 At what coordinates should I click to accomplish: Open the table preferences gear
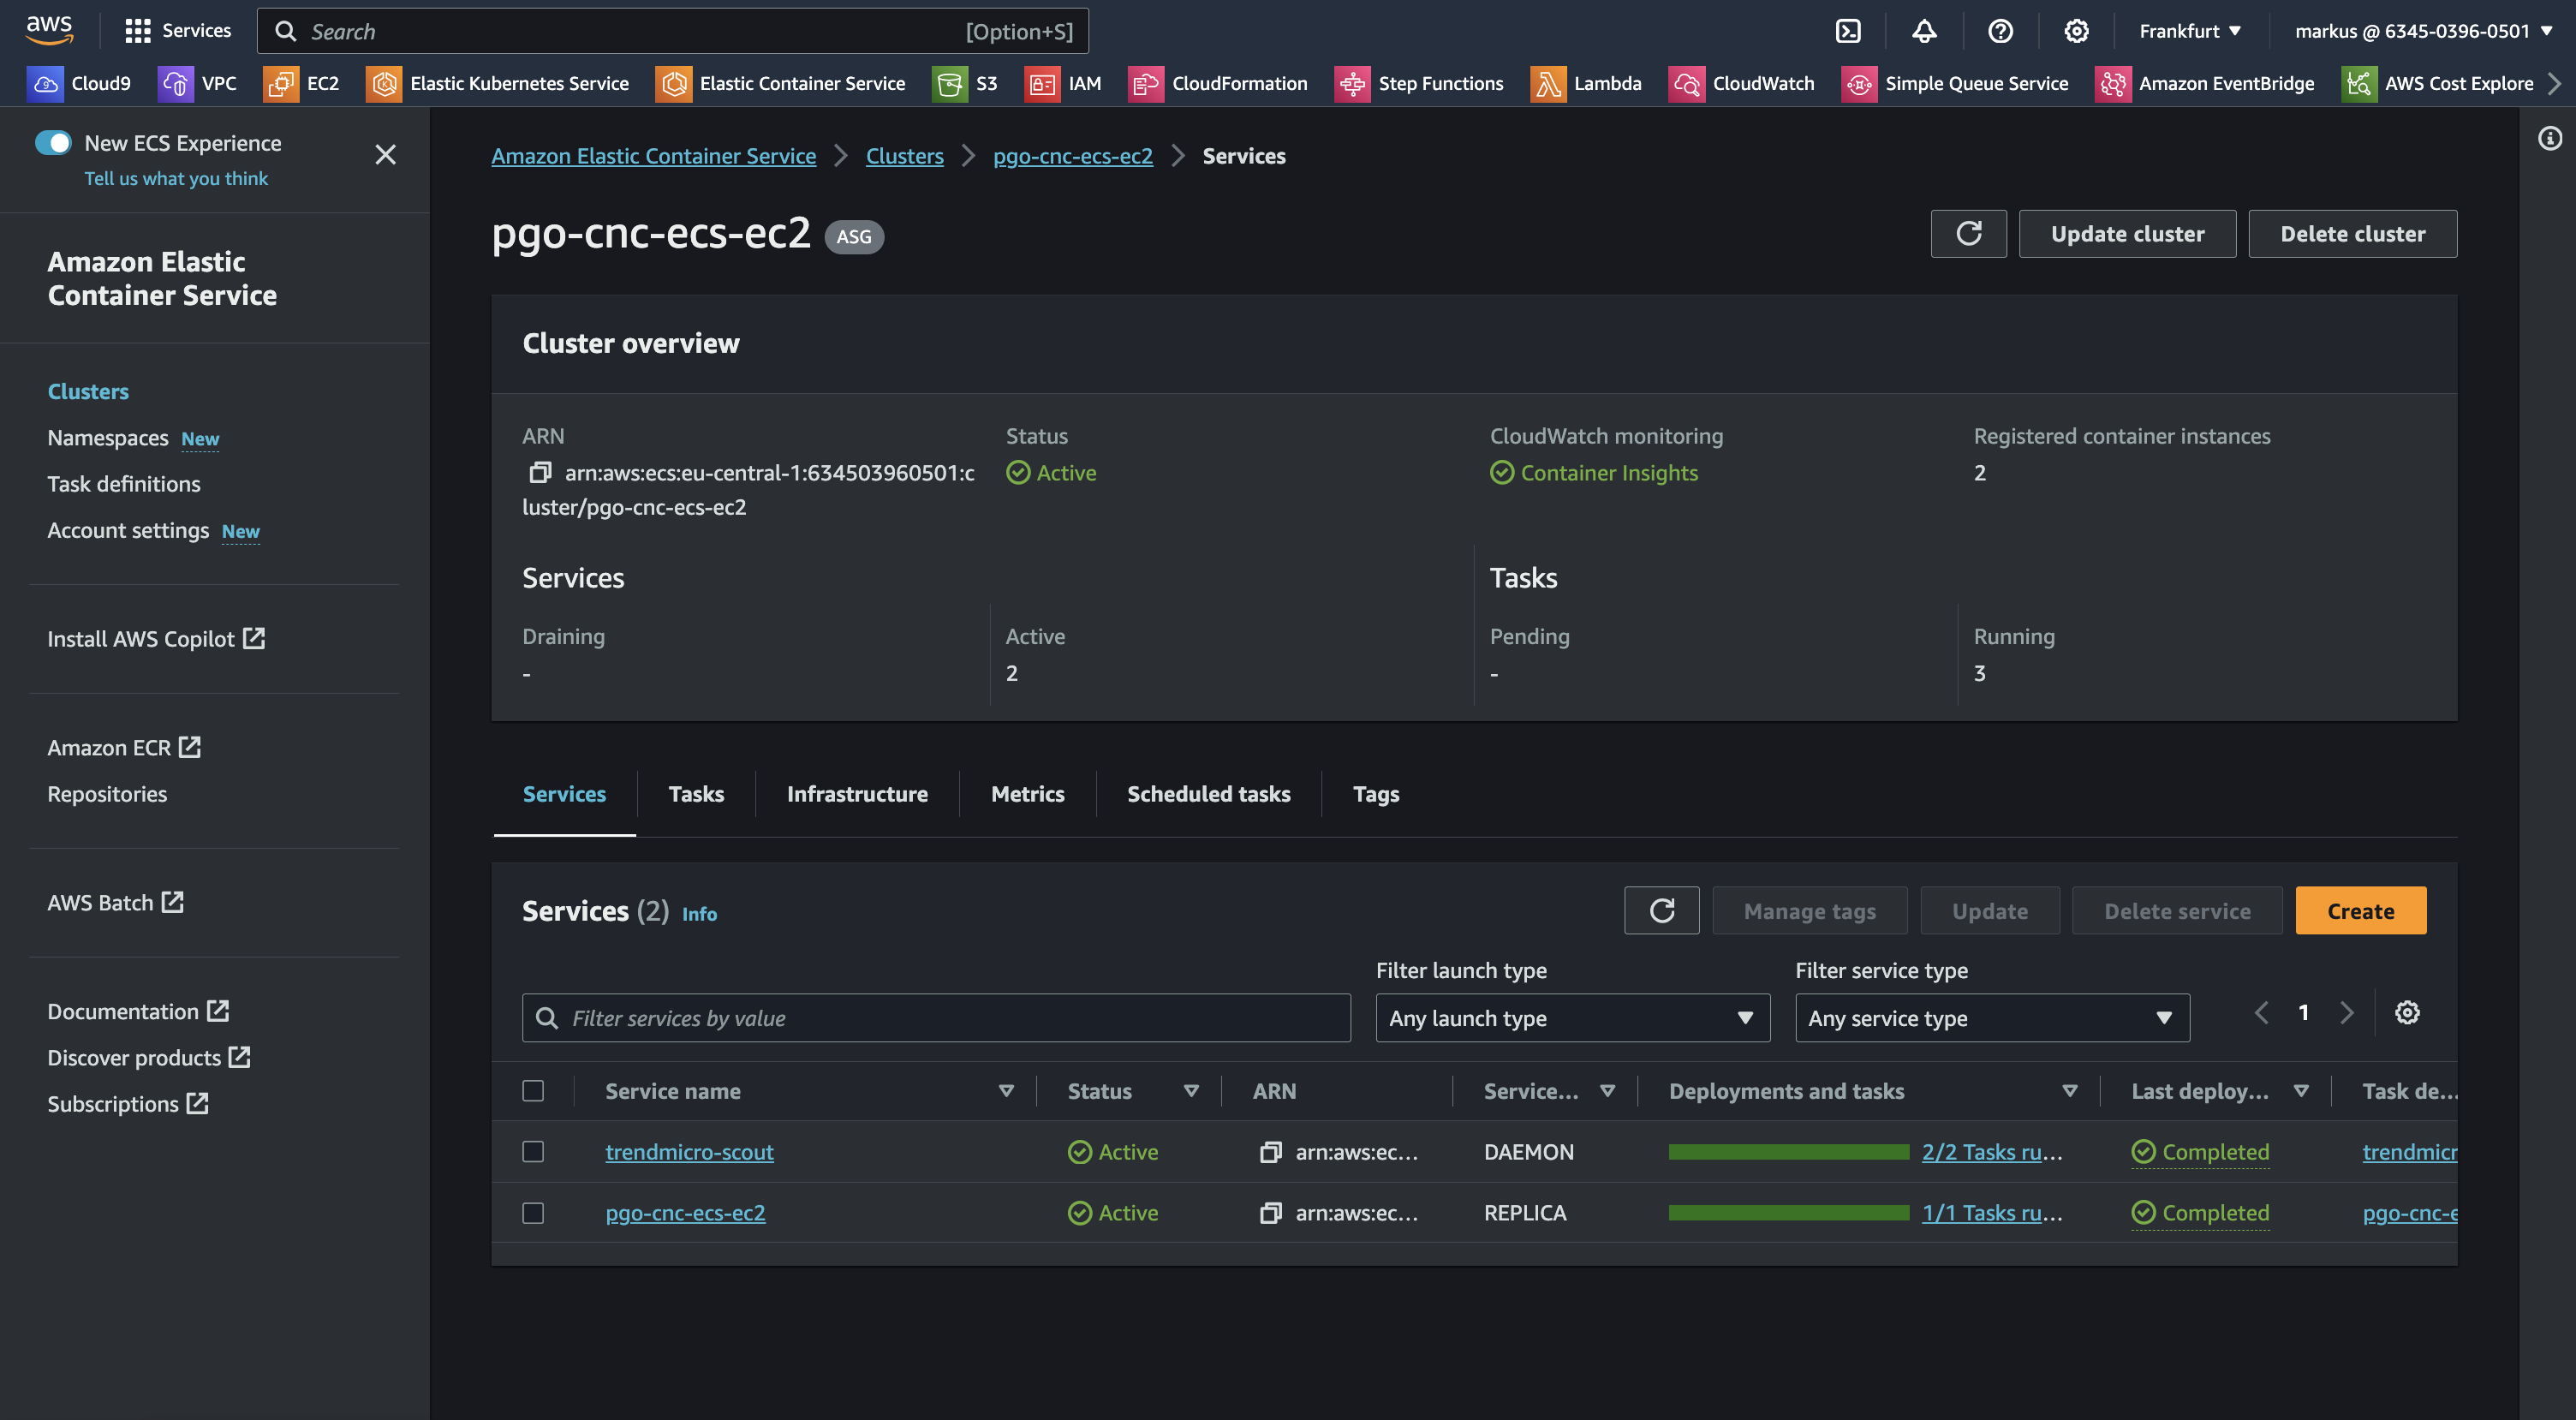click(2407, 1013)
